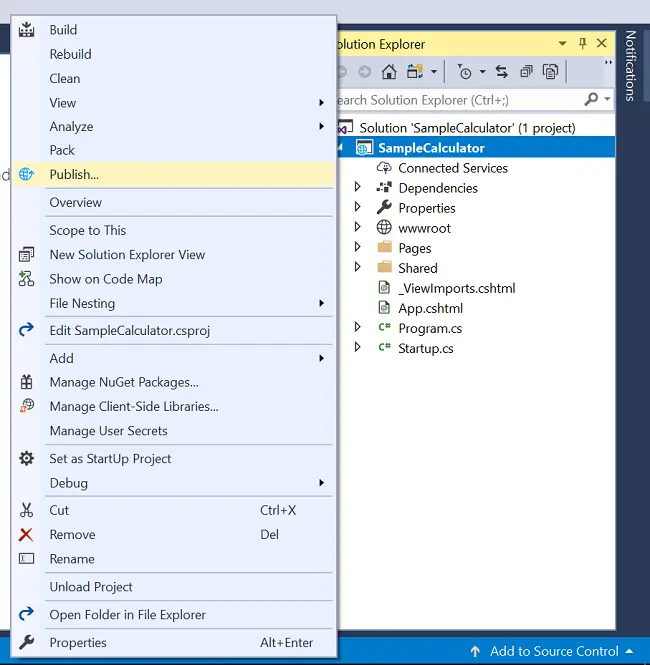Choose Edit SampleCalculator.csproj
This screenshot has height=665, width=650.
[174, 330]
